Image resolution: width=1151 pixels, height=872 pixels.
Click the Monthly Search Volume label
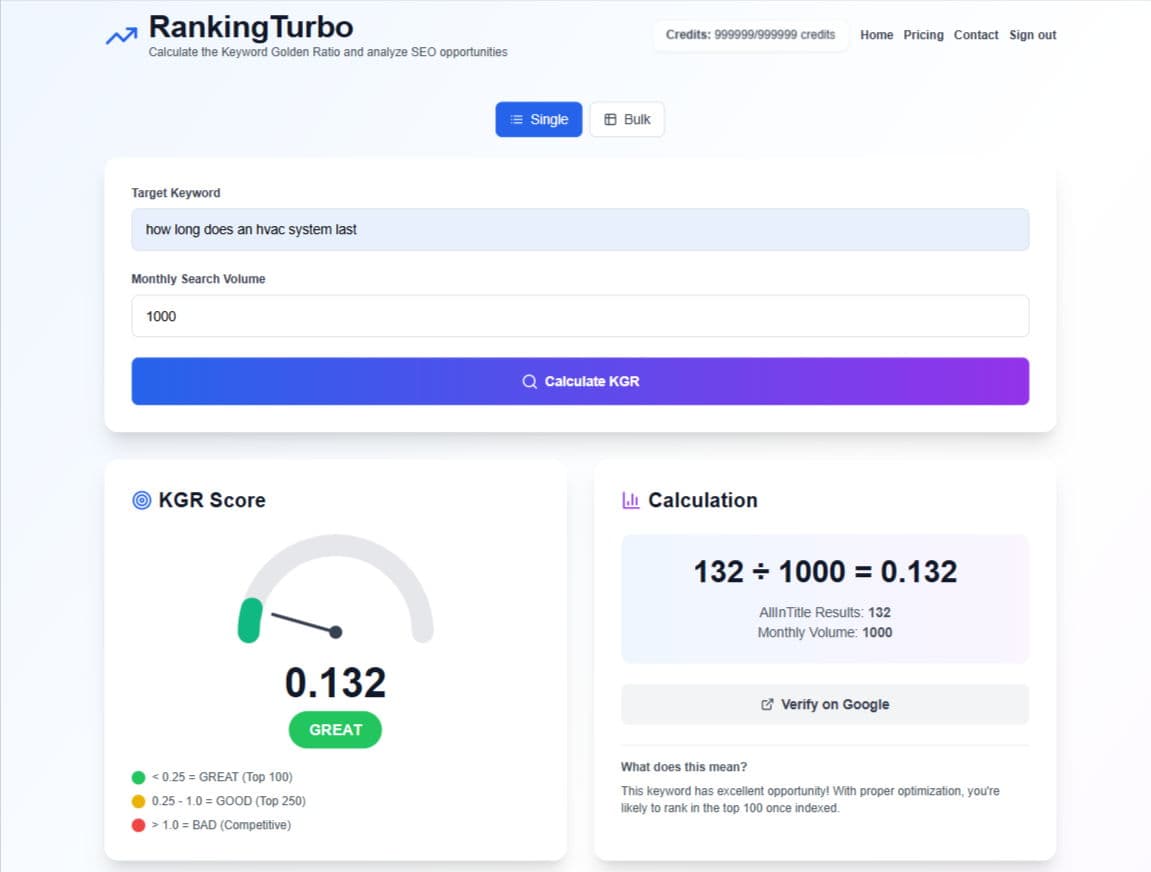pyautogui.click(x=198, y=279)
